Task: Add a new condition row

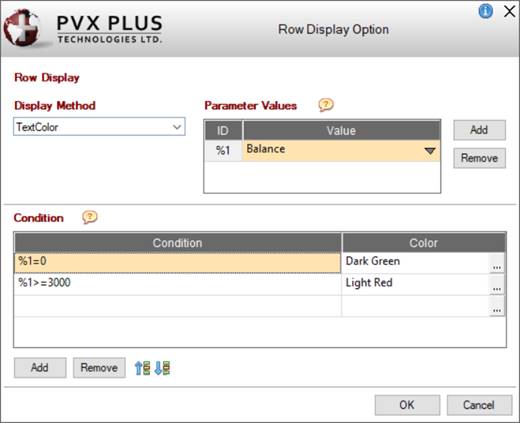Action: point(40,368)
